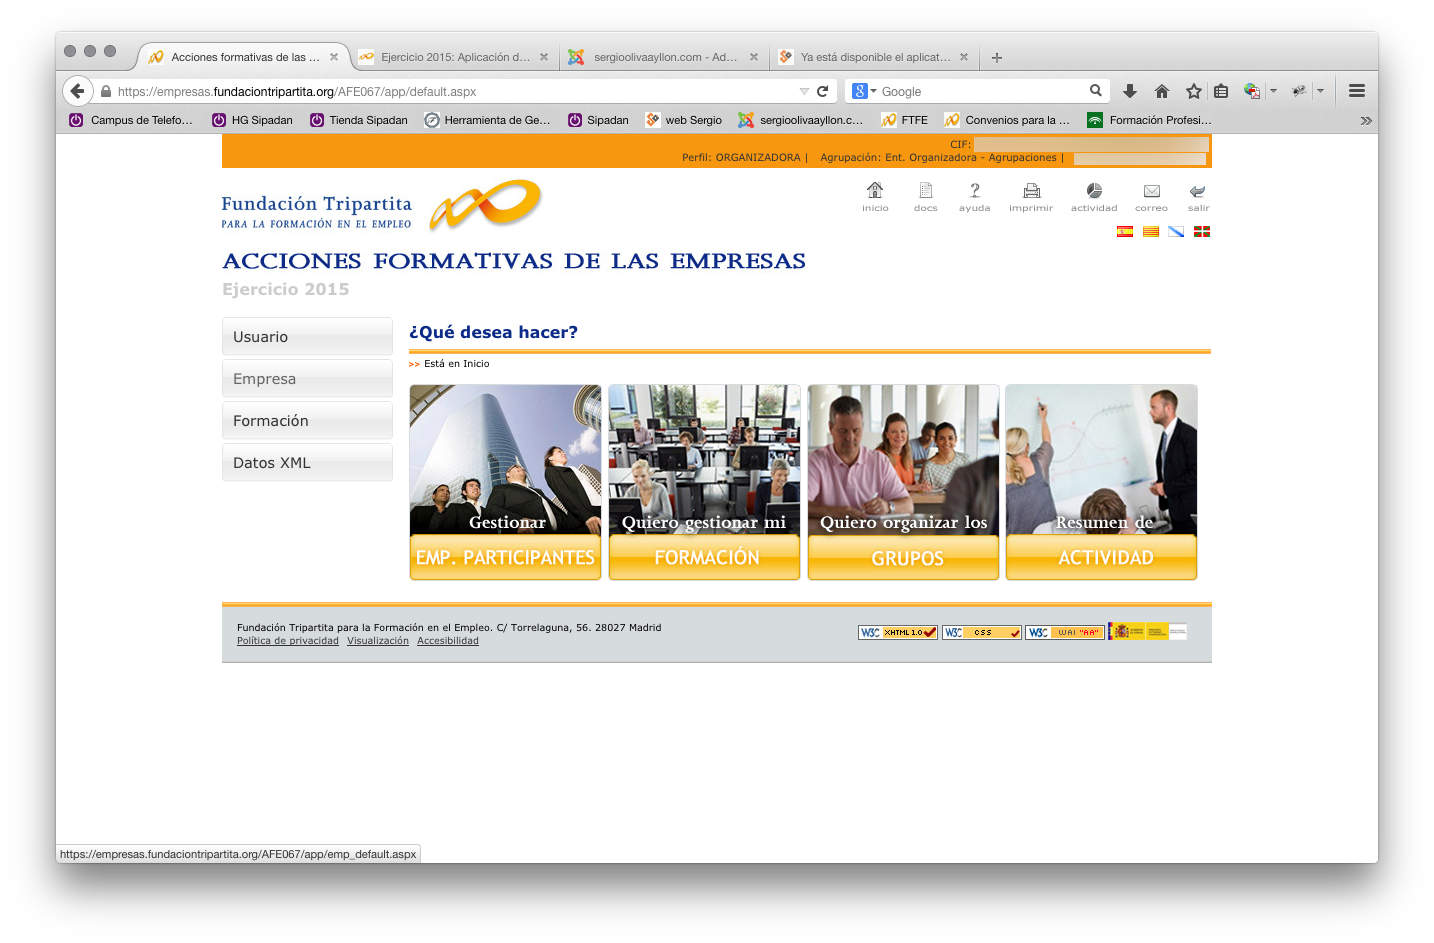Open the Herramienta de Ge… bookmark
Viewport: 1434px width, 943px height.
pos(487,120)
